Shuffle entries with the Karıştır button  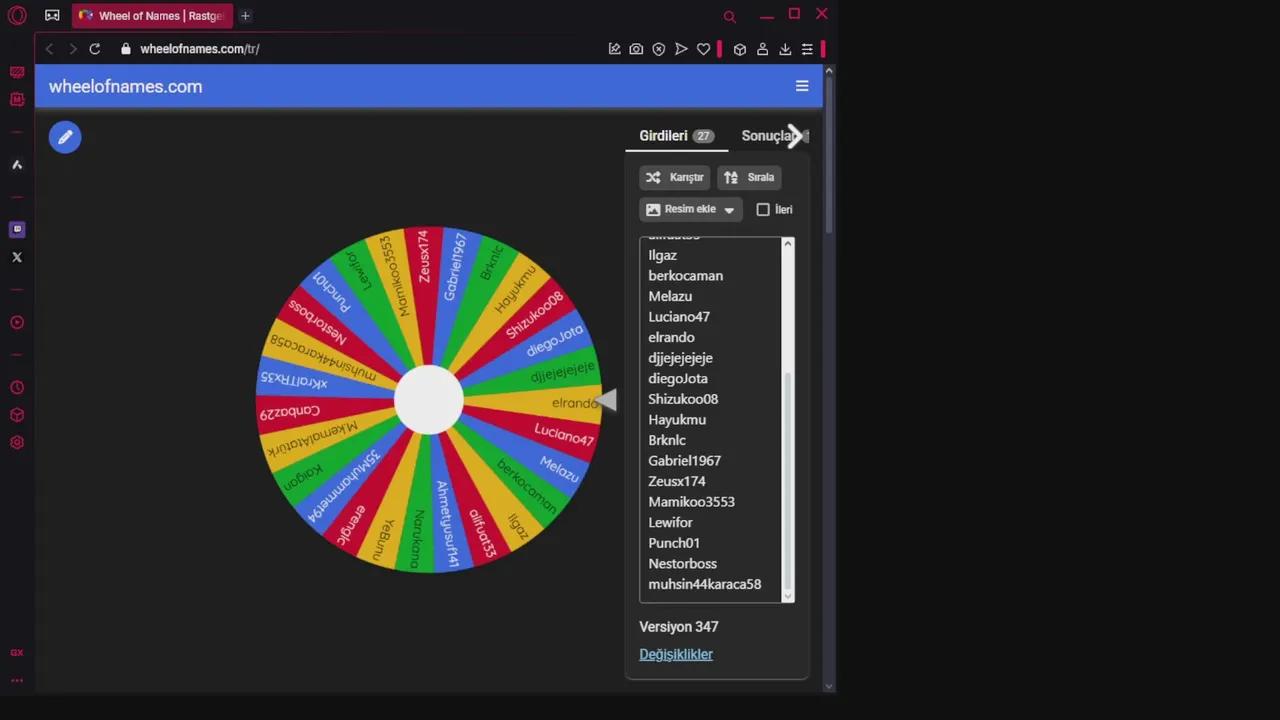675,177
